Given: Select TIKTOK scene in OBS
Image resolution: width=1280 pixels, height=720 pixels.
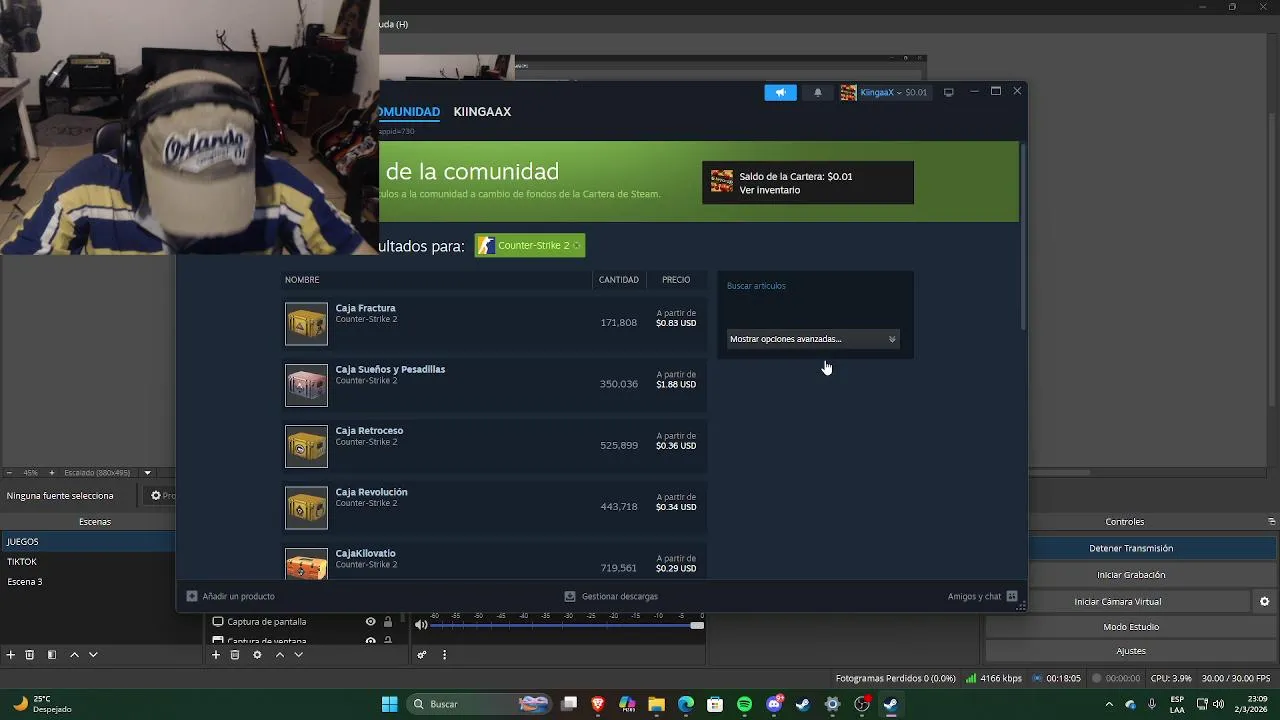Looking at the screenshot, I should click(88, 562).
